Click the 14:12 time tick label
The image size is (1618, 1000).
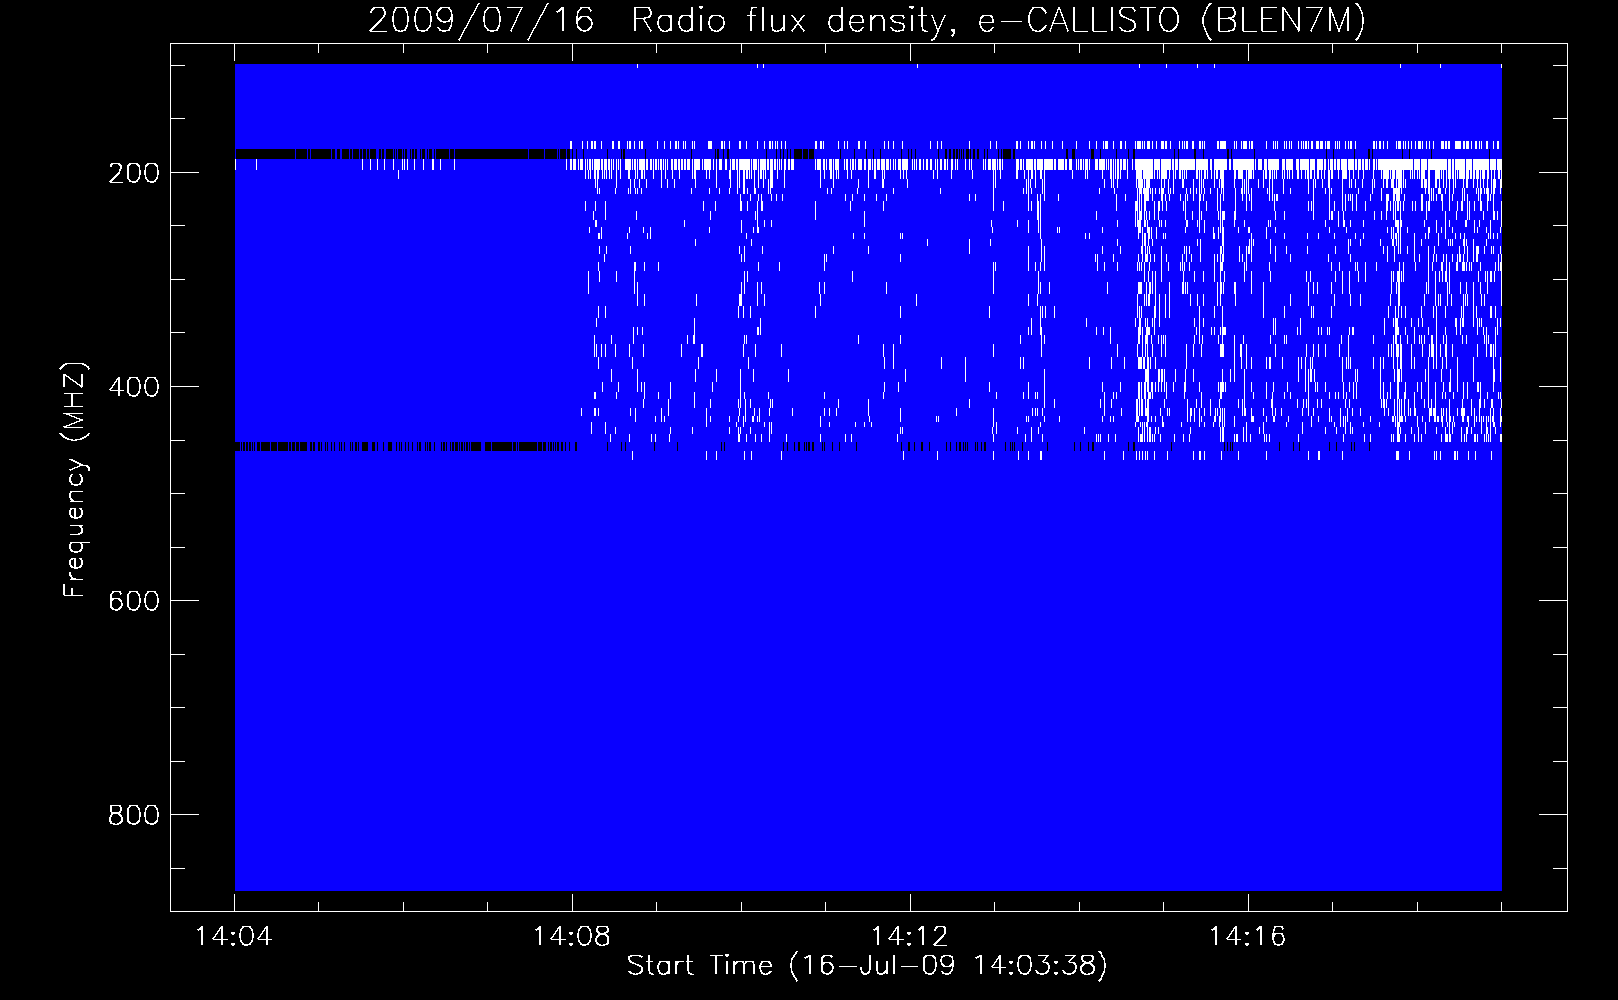pyautogui.click(x=910, y=937)
